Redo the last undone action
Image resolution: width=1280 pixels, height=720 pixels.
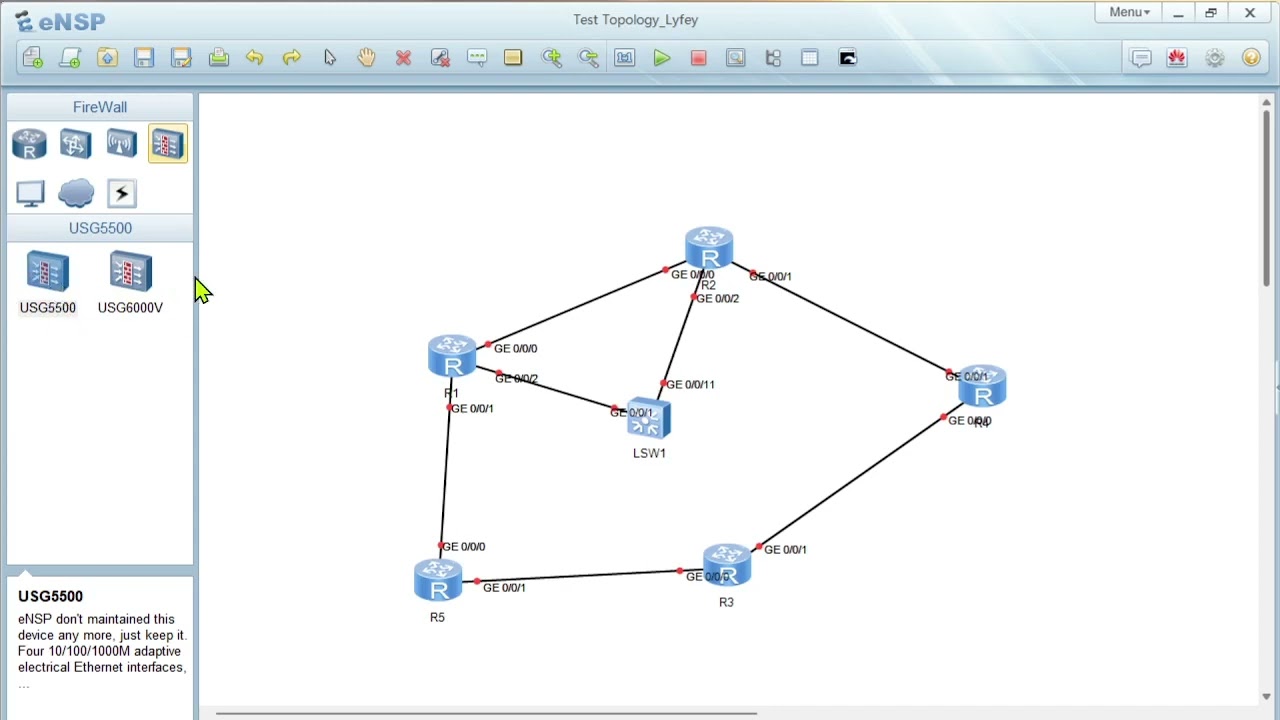(292, 58)
